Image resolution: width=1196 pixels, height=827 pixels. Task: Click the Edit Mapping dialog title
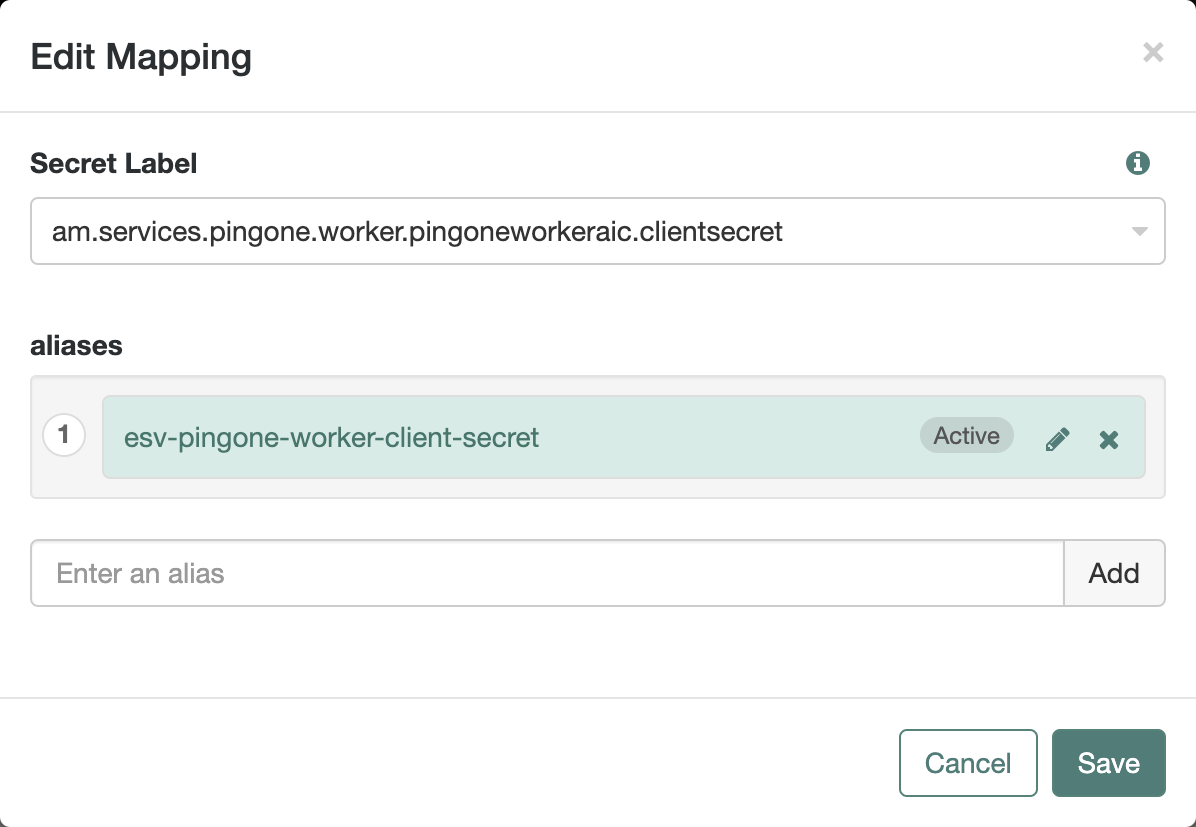coord(140,57)
